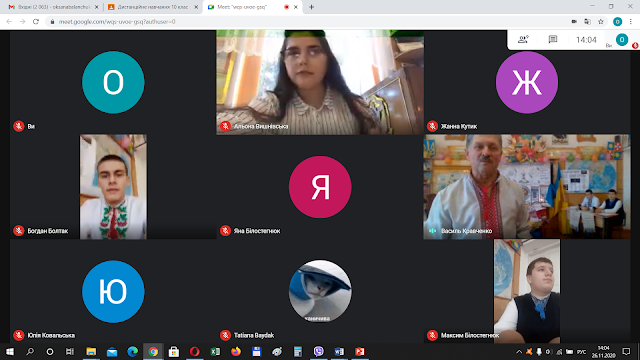
Task: Click the muted mic icon beside Ви
Action: point(18,126)
